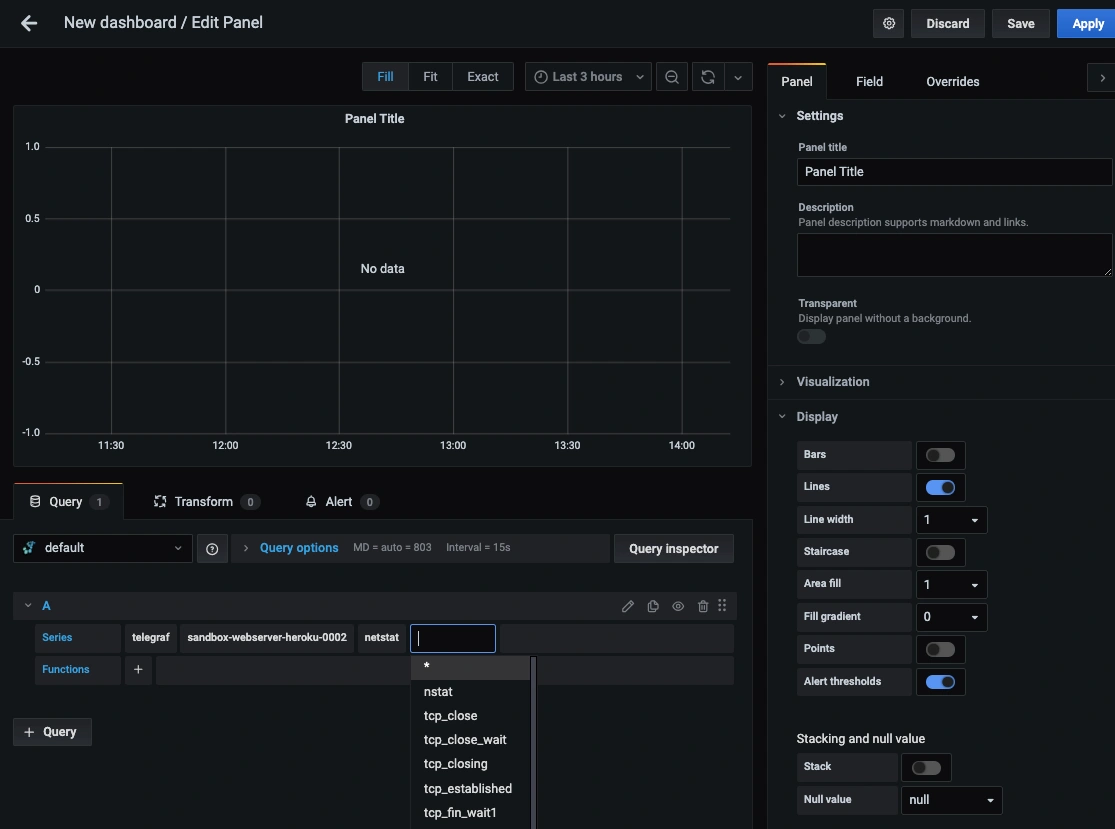Switch to the Panel tab
Screen dimensions: 1115x829
796,82
